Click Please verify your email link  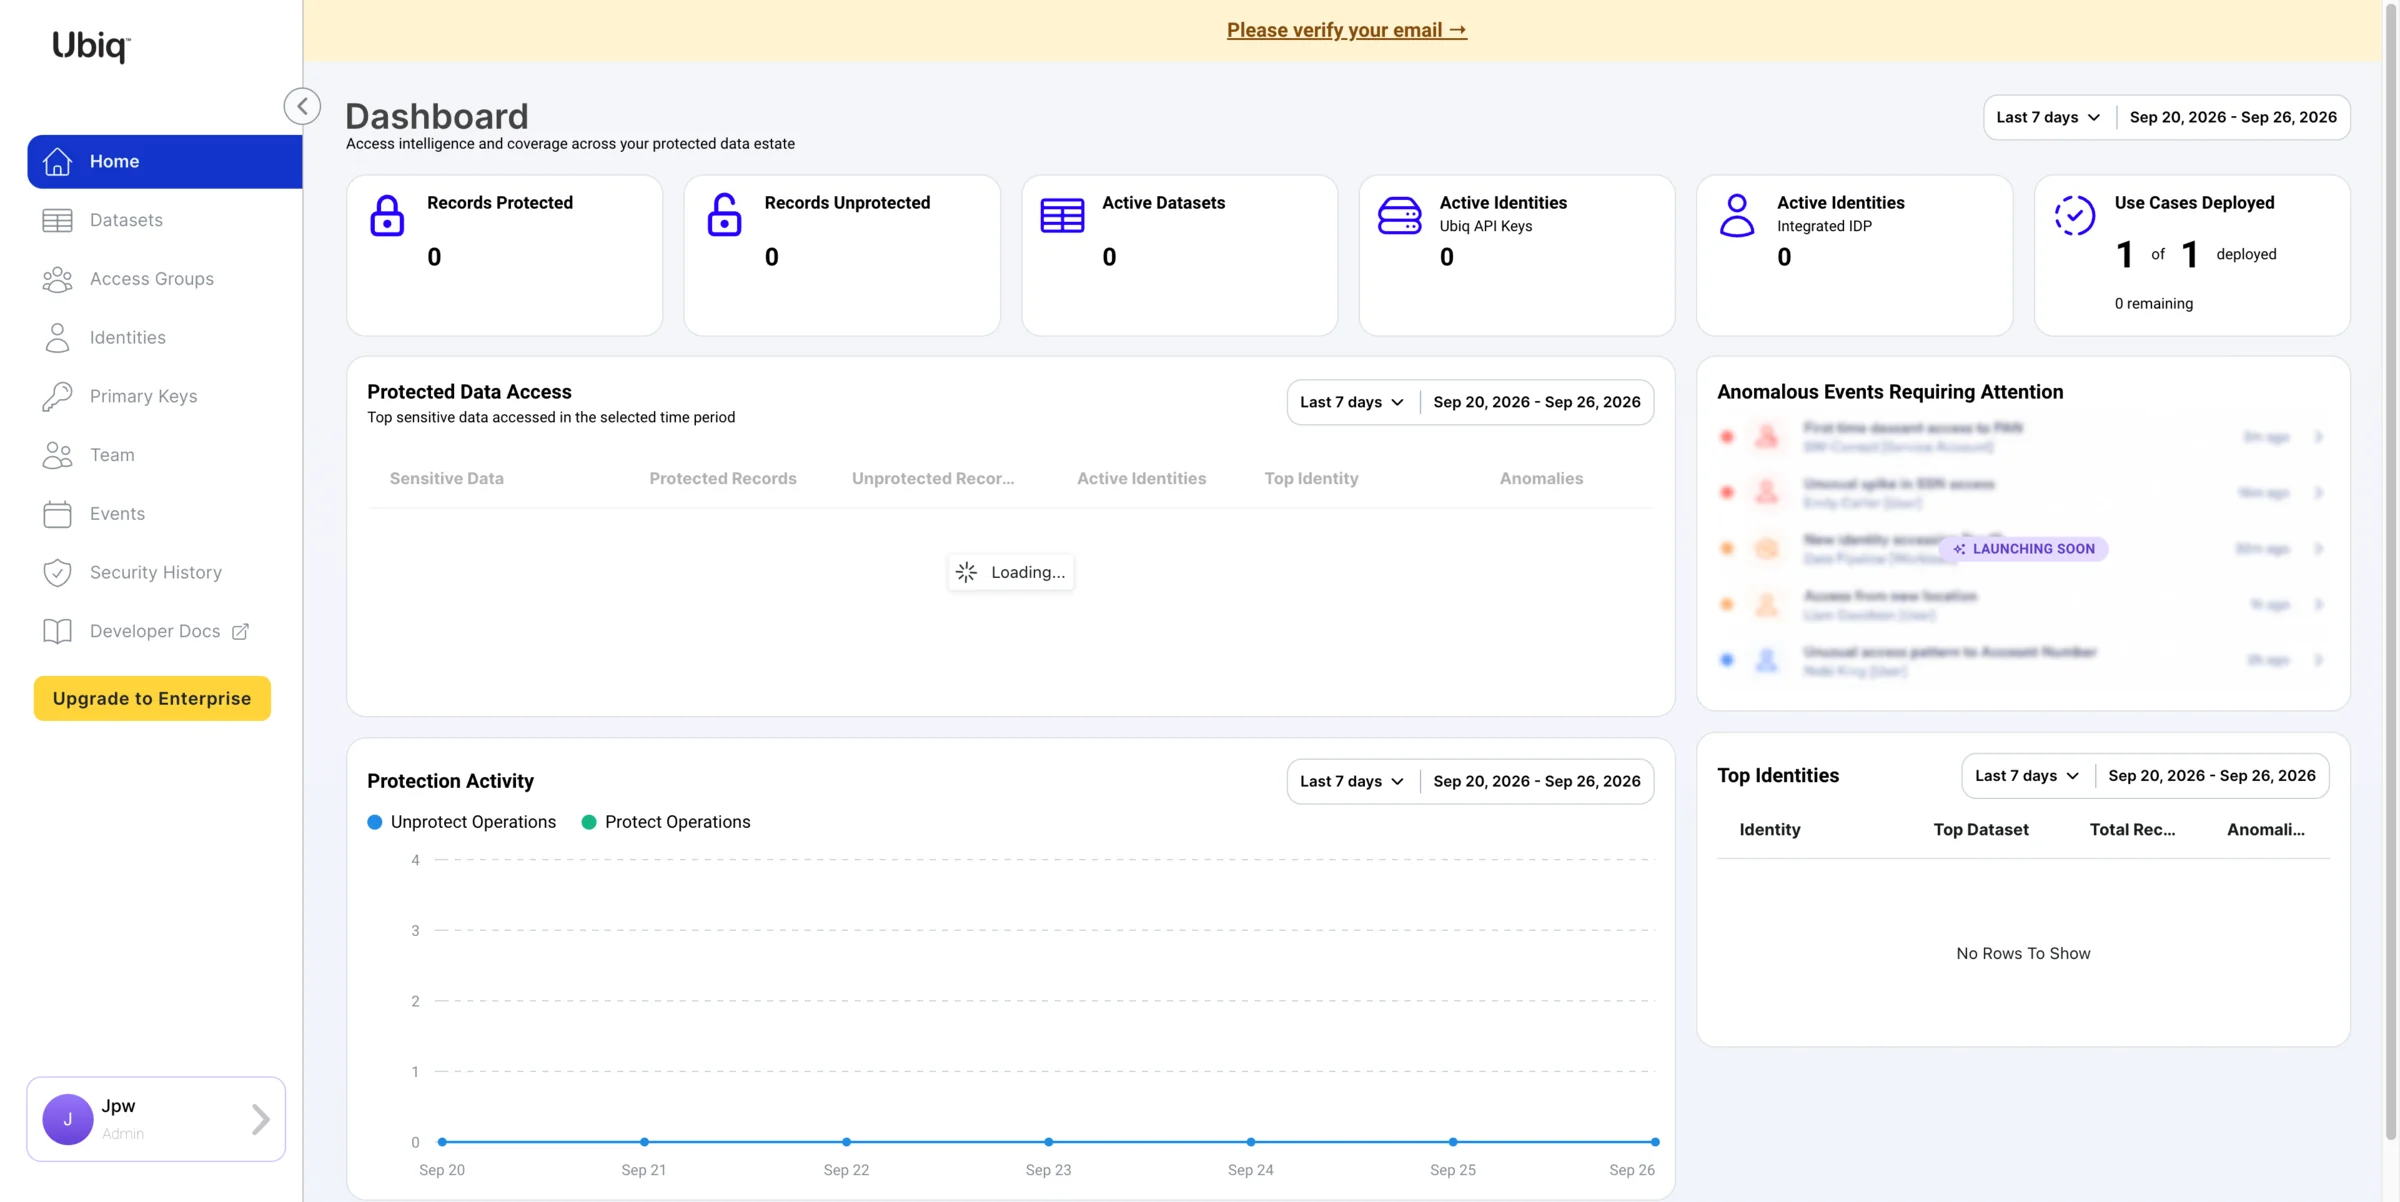click(x=1347, y=30)
